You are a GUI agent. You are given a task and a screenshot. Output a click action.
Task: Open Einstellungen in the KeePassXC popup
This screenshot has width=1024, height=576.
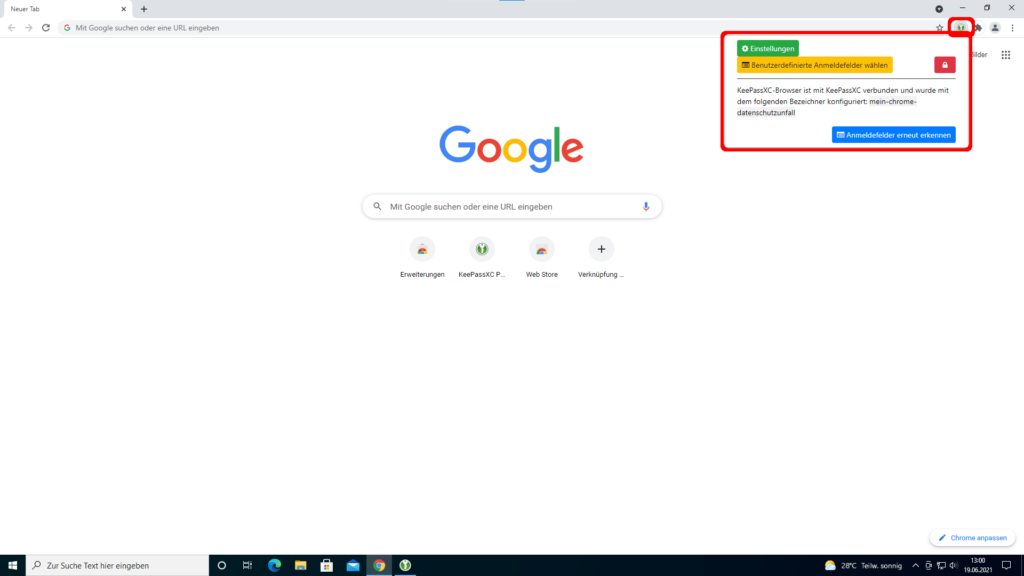point(768,48)
